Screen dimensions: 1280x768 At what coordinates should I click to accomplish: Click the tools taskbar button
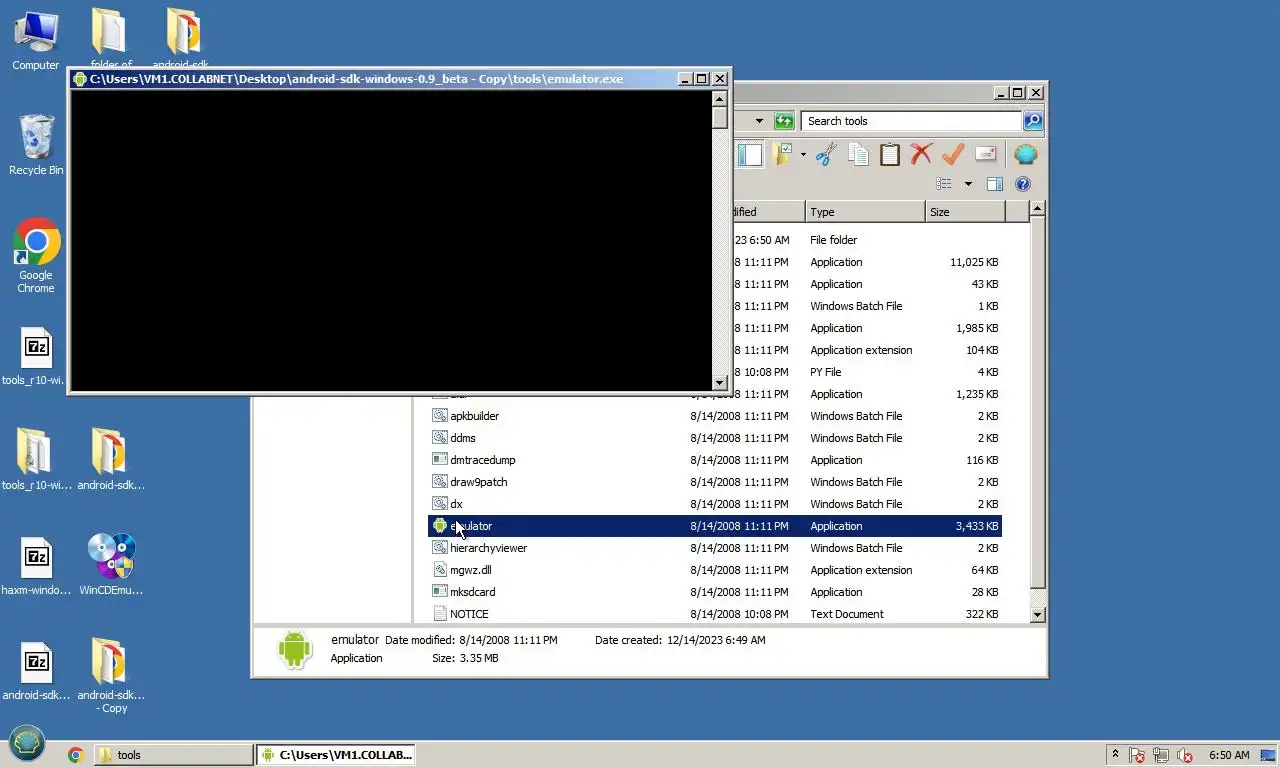pos(173,755)
